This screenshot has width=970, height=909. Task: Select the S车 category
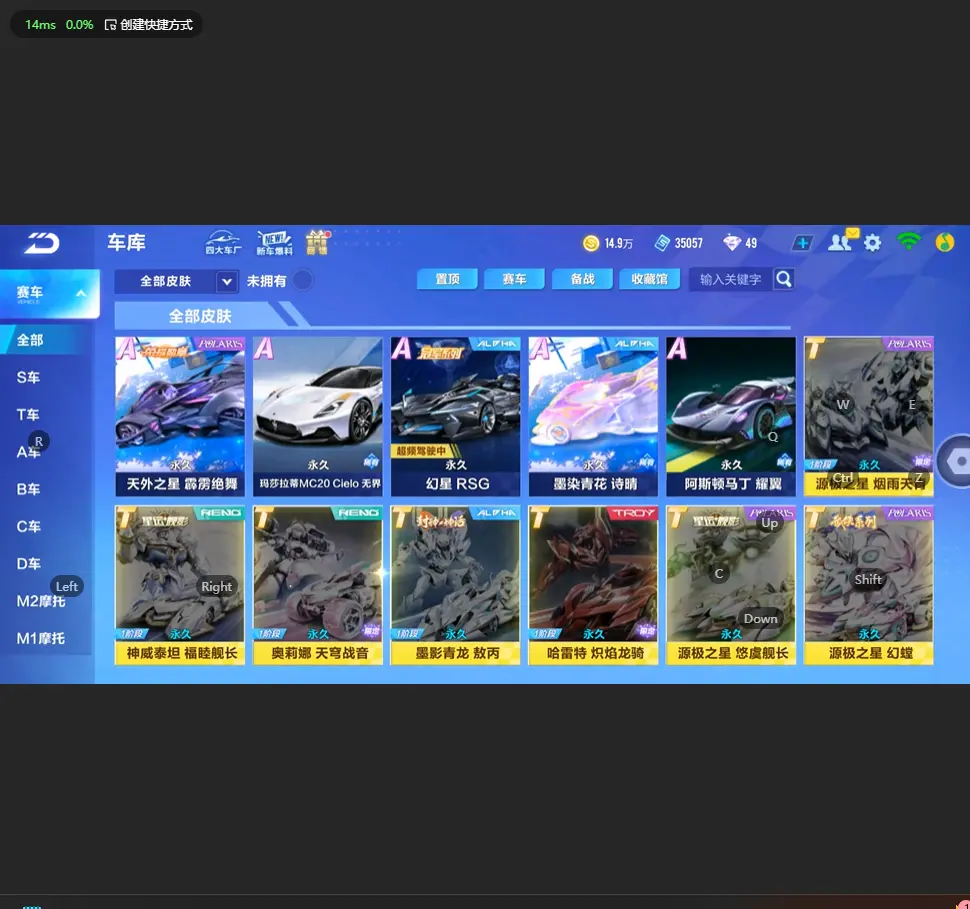click(x=28, y=377)
